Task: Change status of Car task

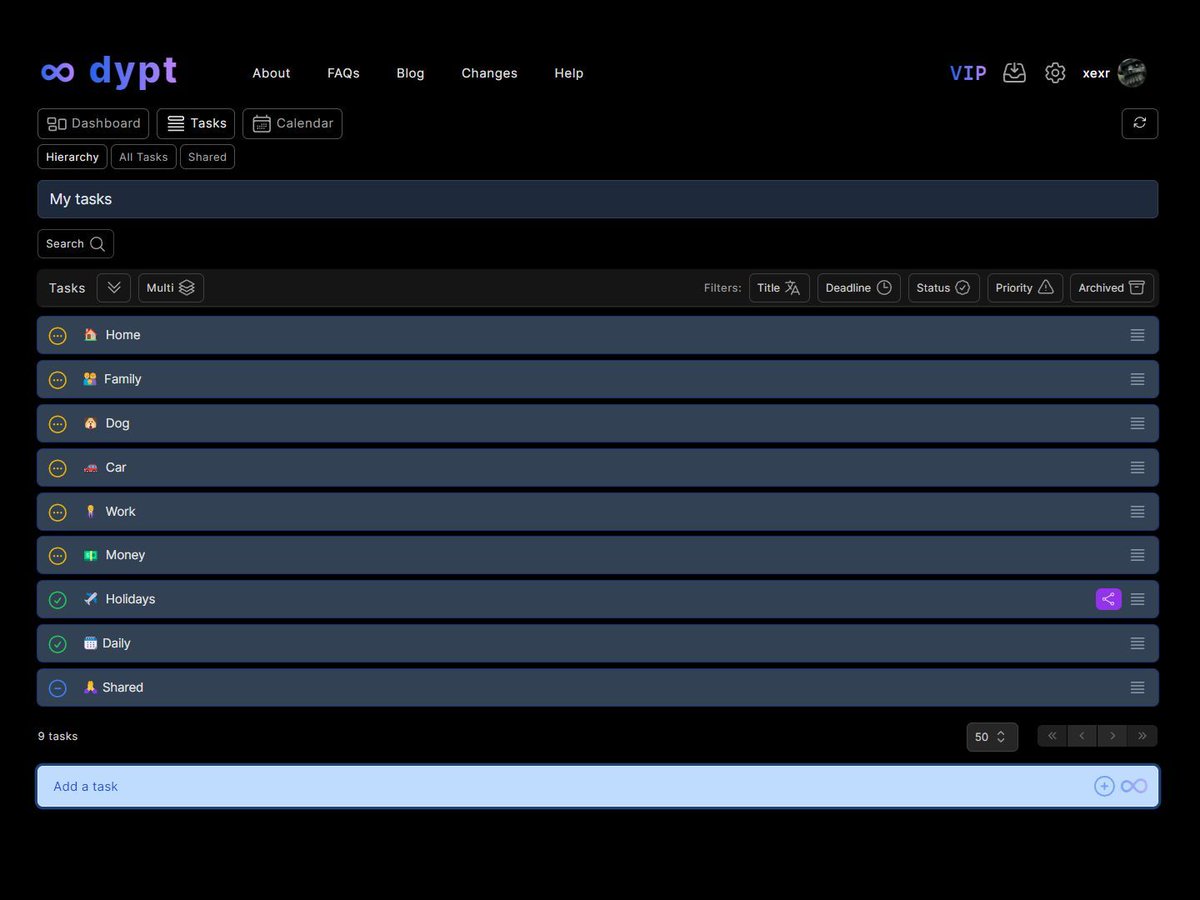Action: point(58,468)
